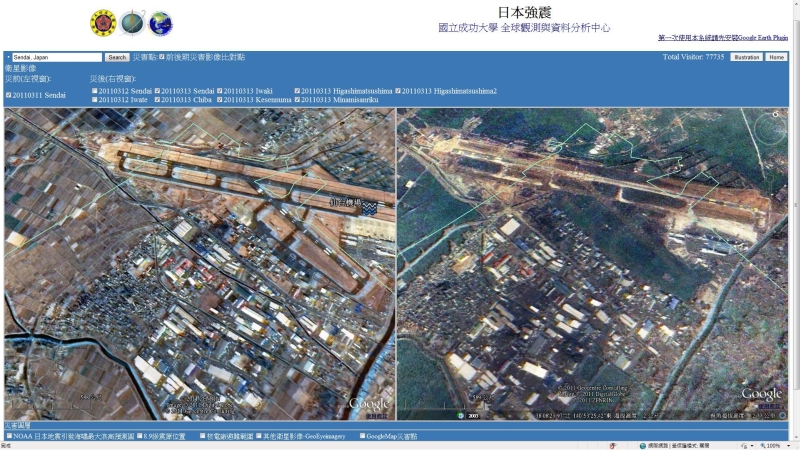Focus the Sendai, Japan search field
800x450 pixels.
(57, 57)
